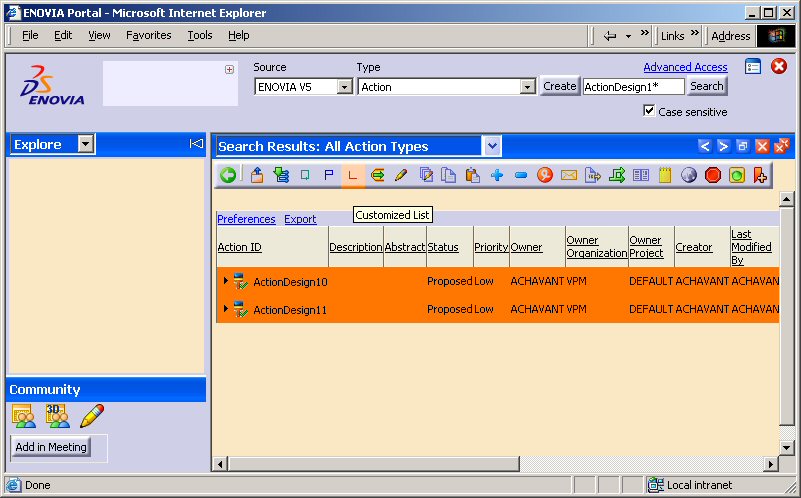
Task: Open the Favorites menu
Action: click(x=149, y=35)
